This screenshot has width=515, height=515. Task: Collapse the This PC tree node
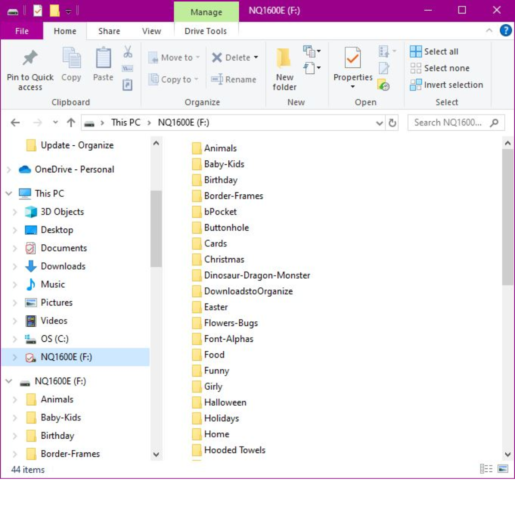(9, 193)
